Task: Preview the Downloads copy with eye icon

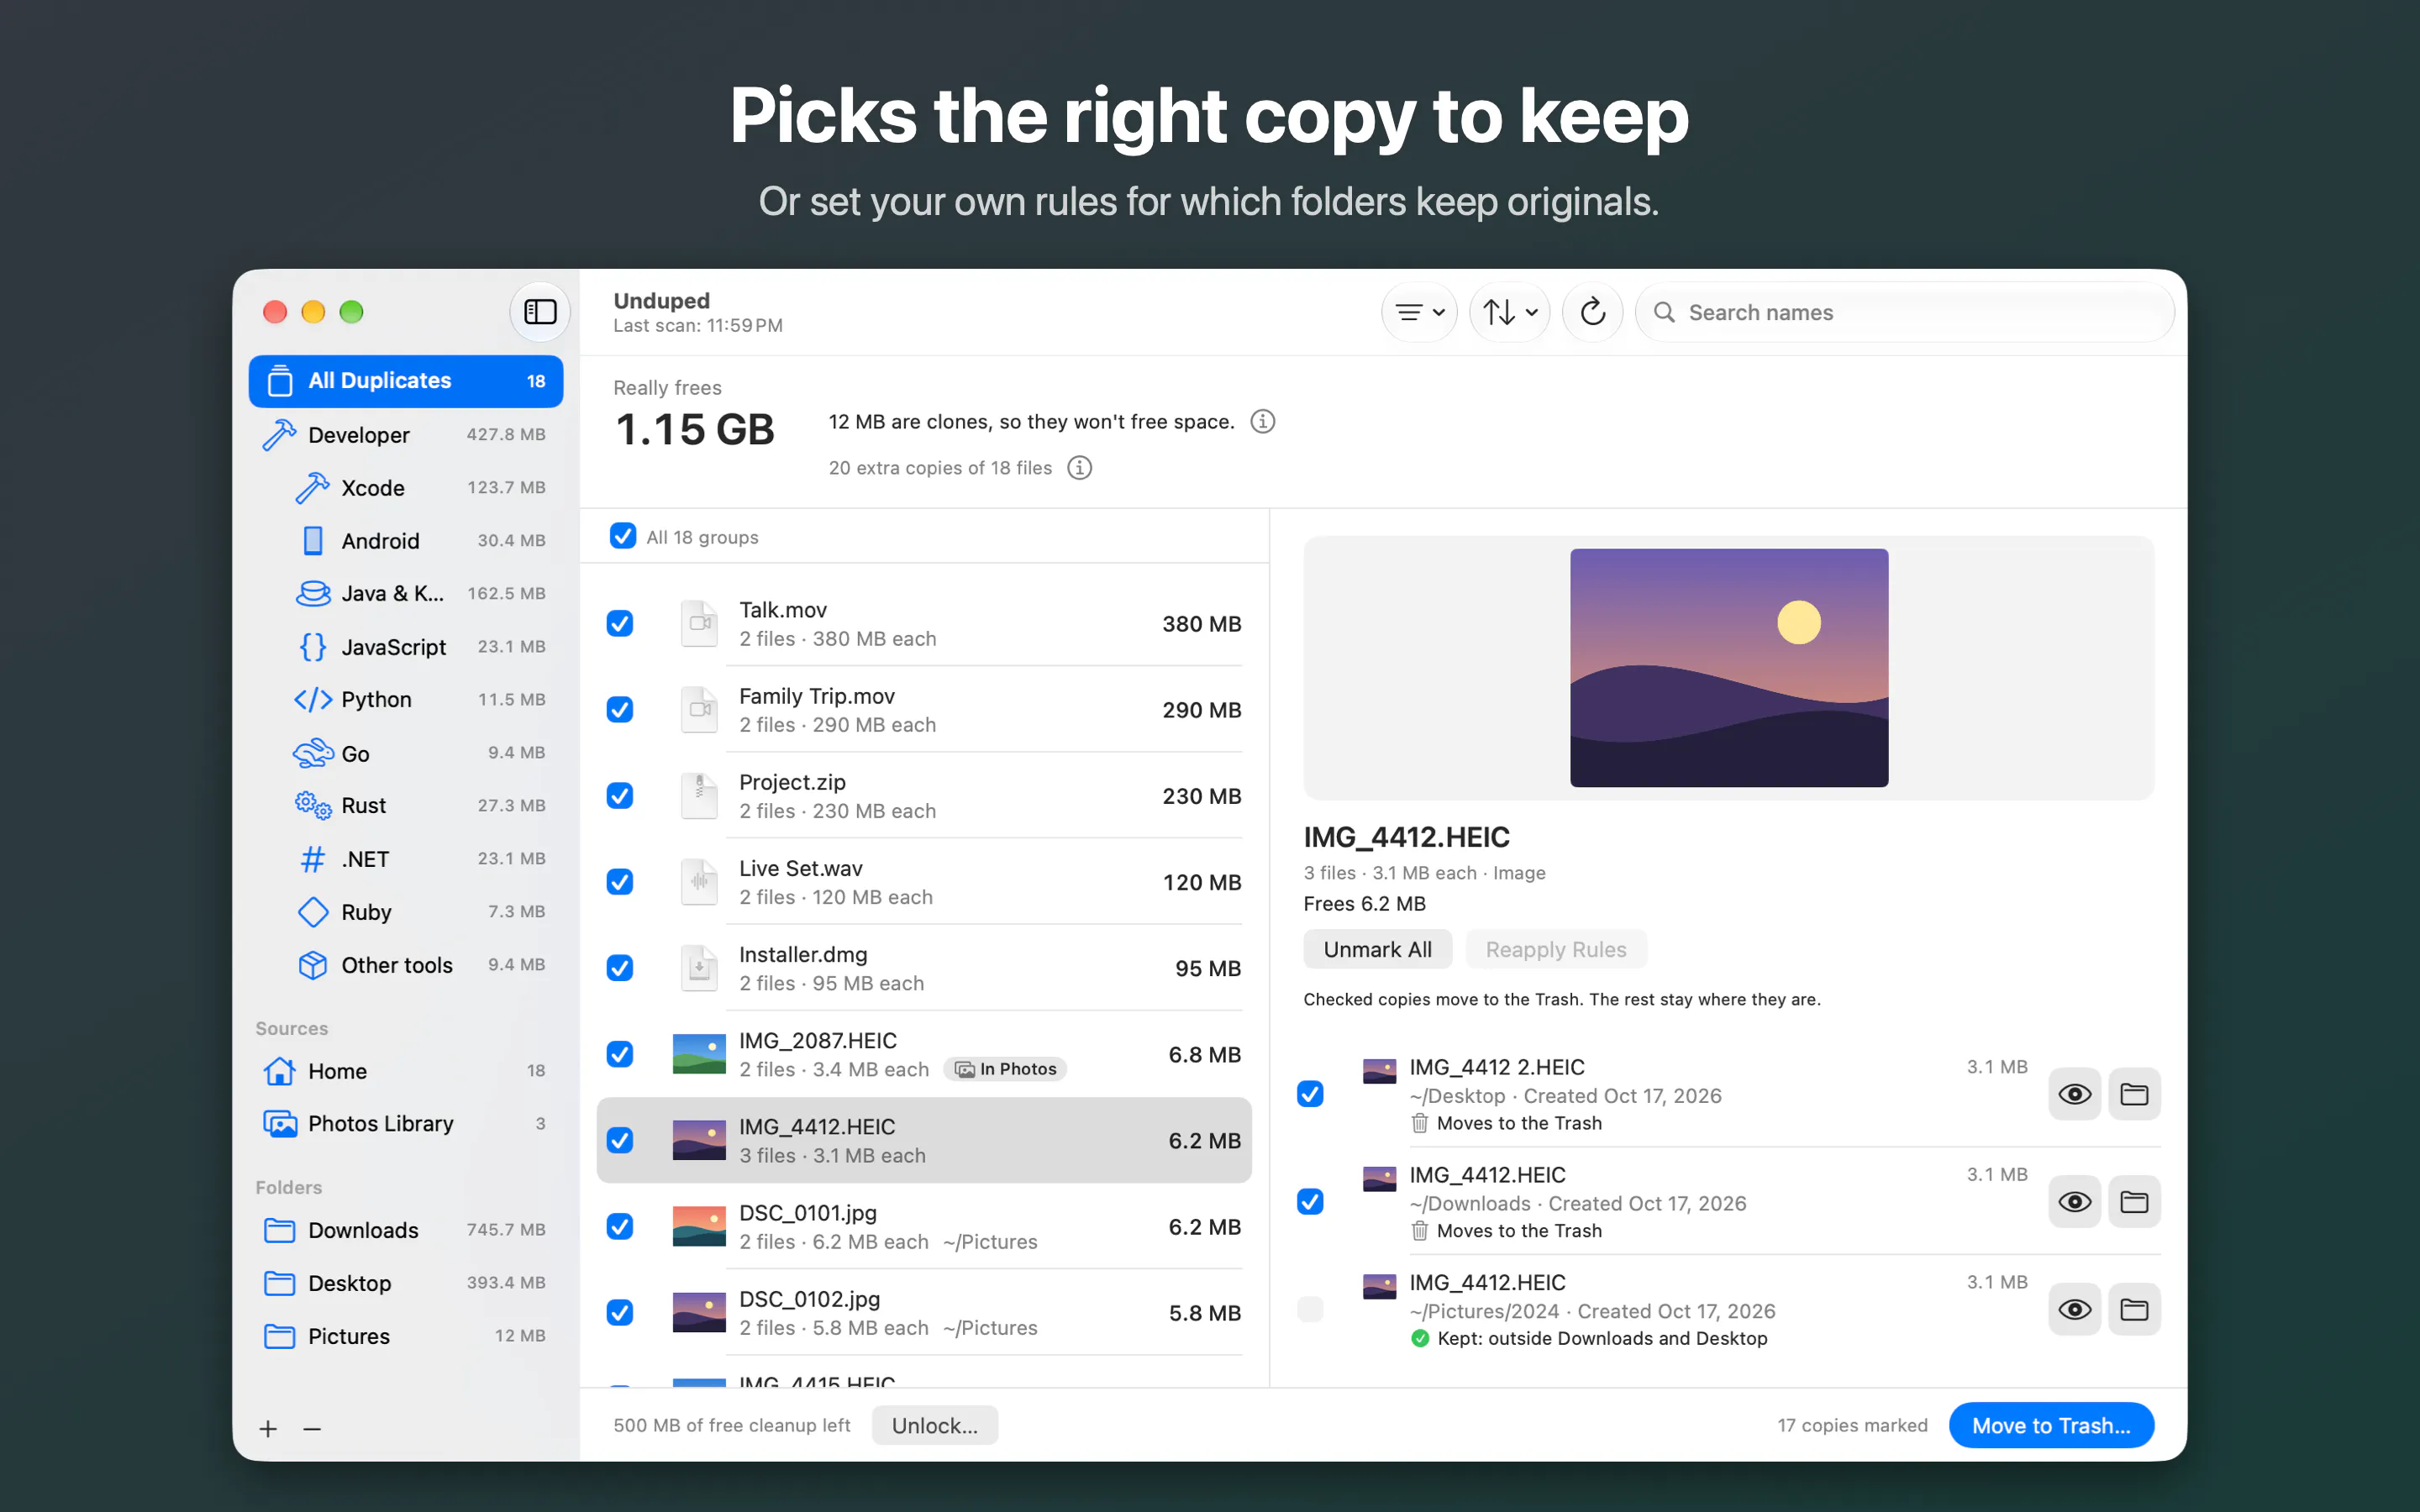Action: click(x=2074, y=1201)
